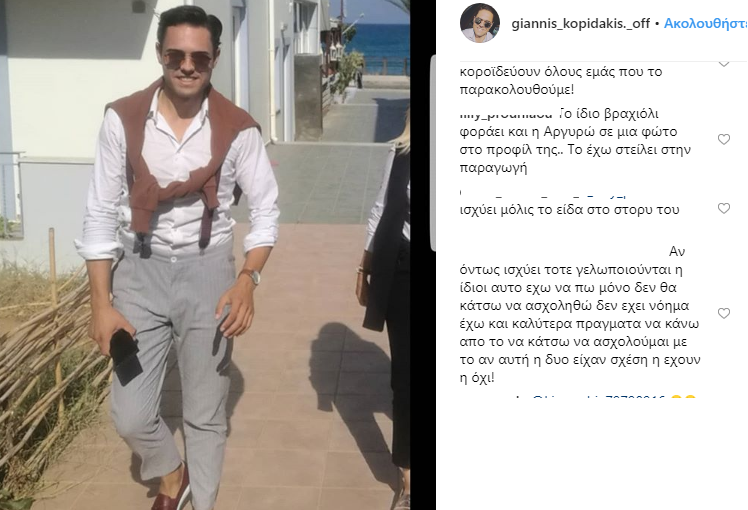
Task: Open the giannis_kopidakis._off profile username
Action: (x=581, y=23)
